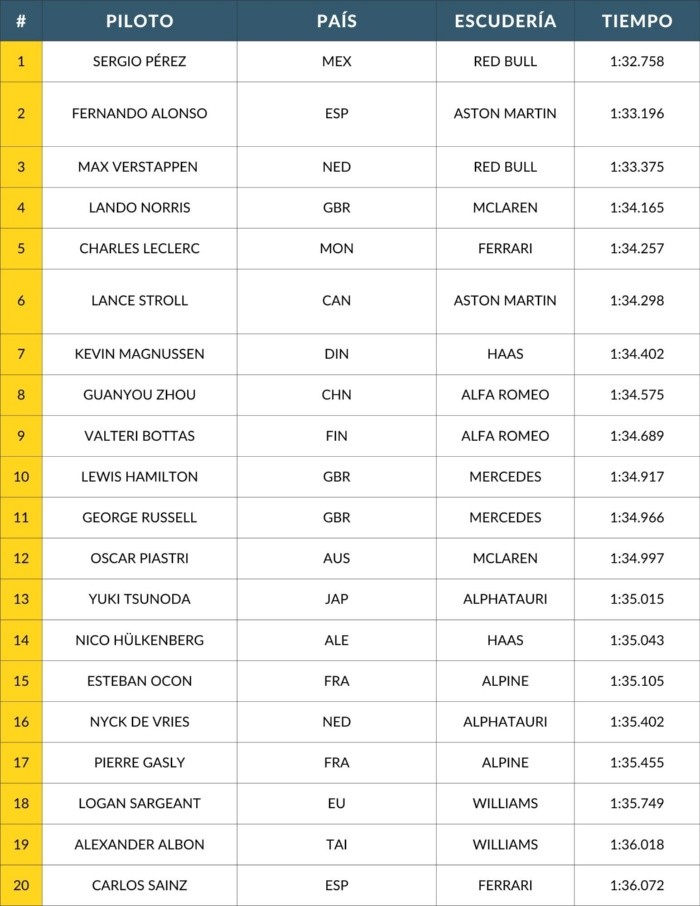Click LOGAN SARGEANT's country cell EU
Viewport: 700px width, 906px height.
tap(336, 803)
